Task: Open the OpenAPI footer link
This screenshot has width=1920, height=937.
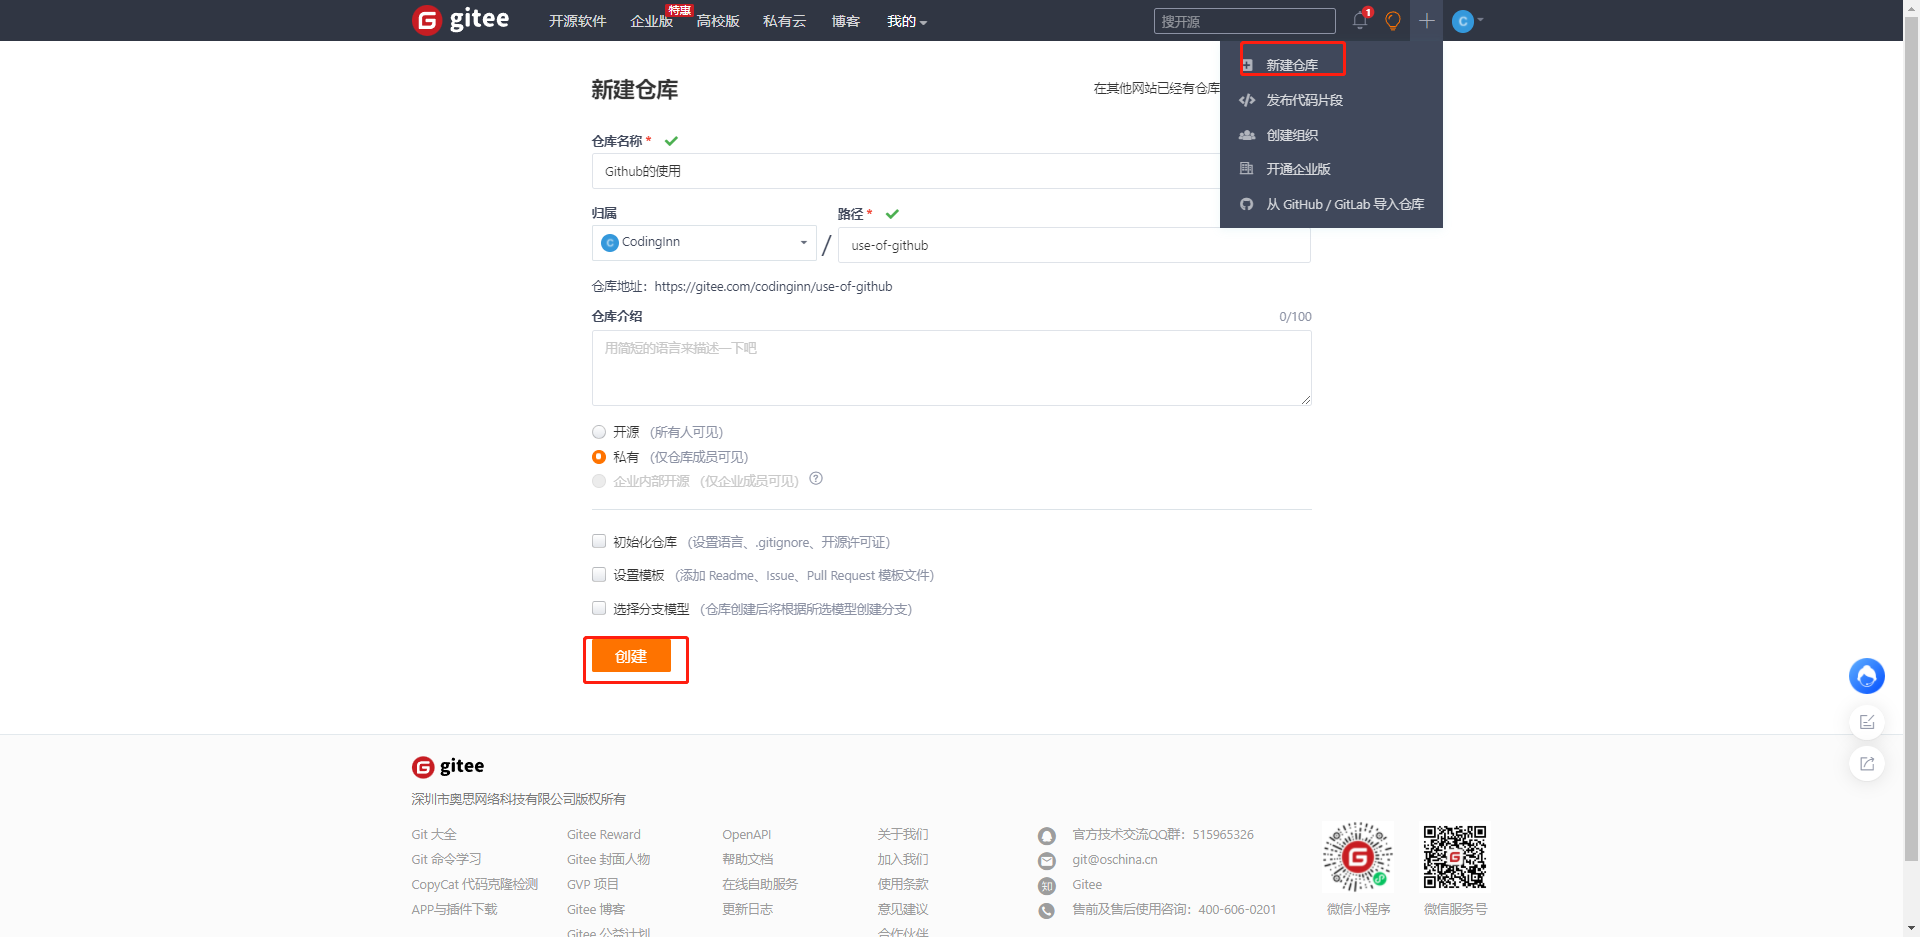Action: point(747,834)
